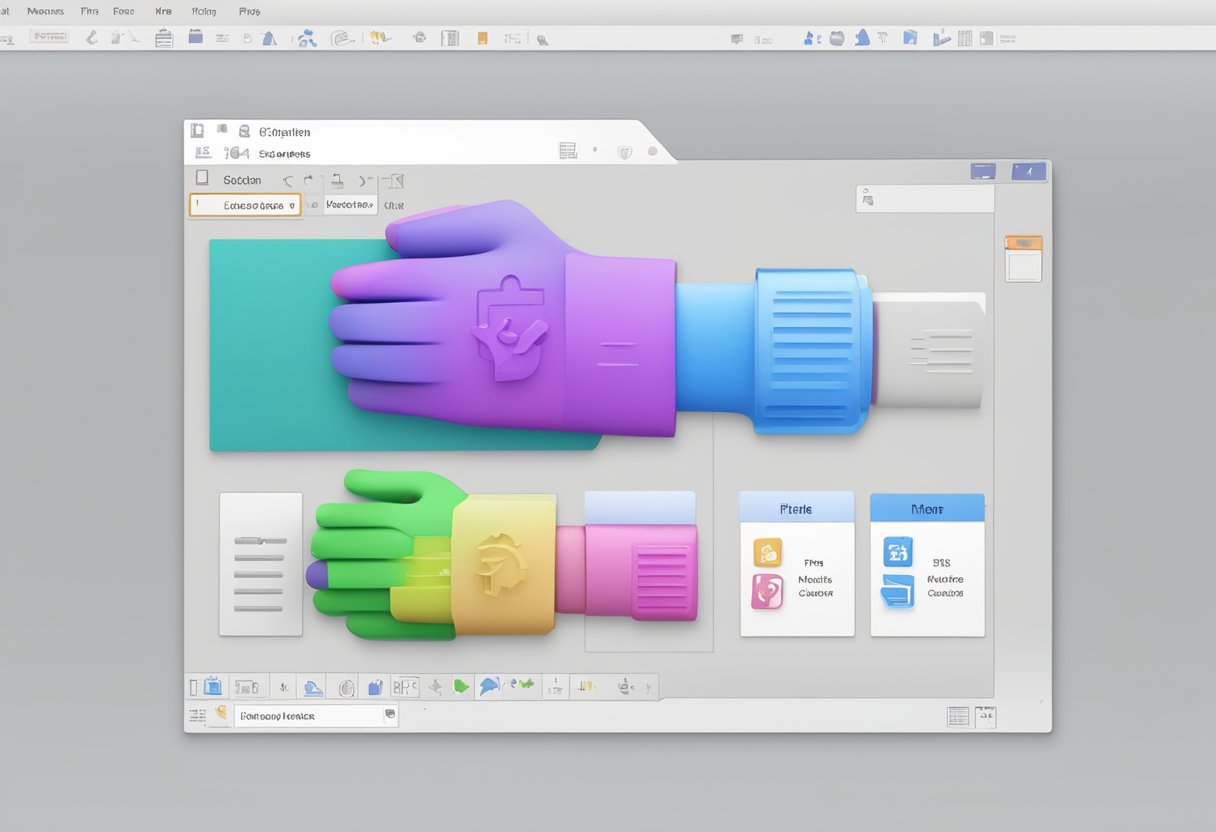Click the undo arrow next to Section label
This screenshot has height=832, width=1216.
pyautogui.click(x=288, y=181)
